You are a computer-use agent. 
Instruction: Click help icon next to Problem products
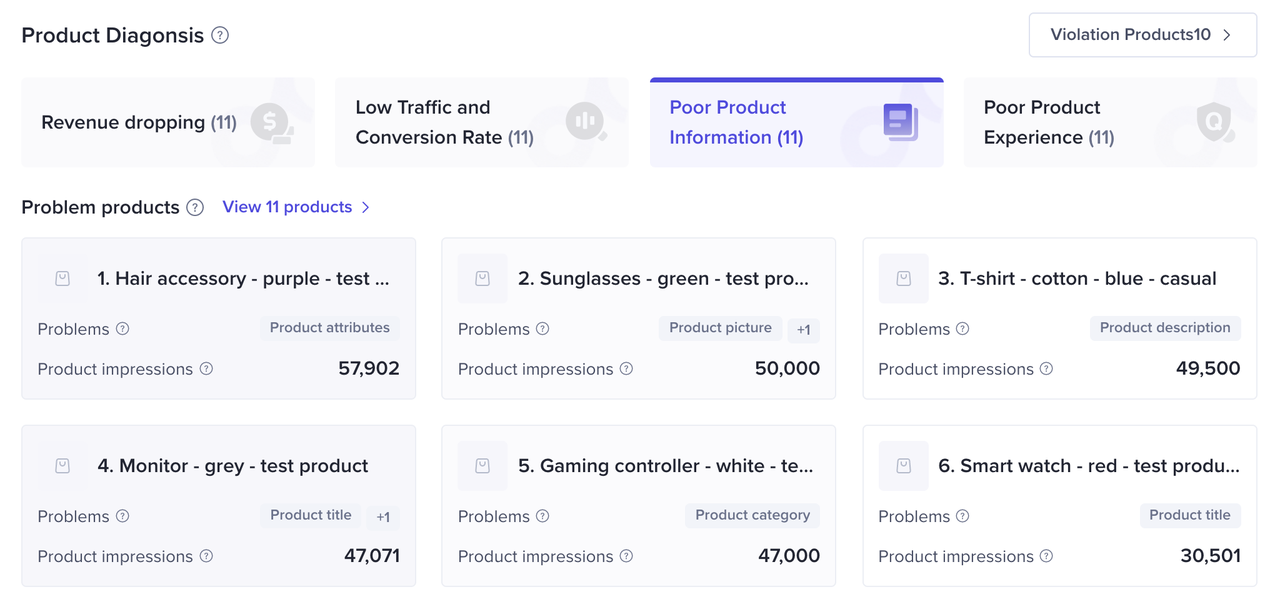point(195,207)
